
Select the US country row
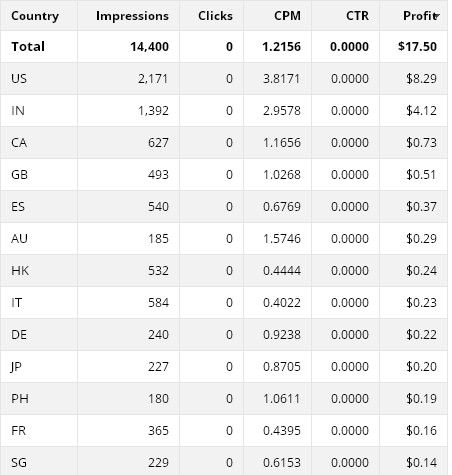point(224,79)
